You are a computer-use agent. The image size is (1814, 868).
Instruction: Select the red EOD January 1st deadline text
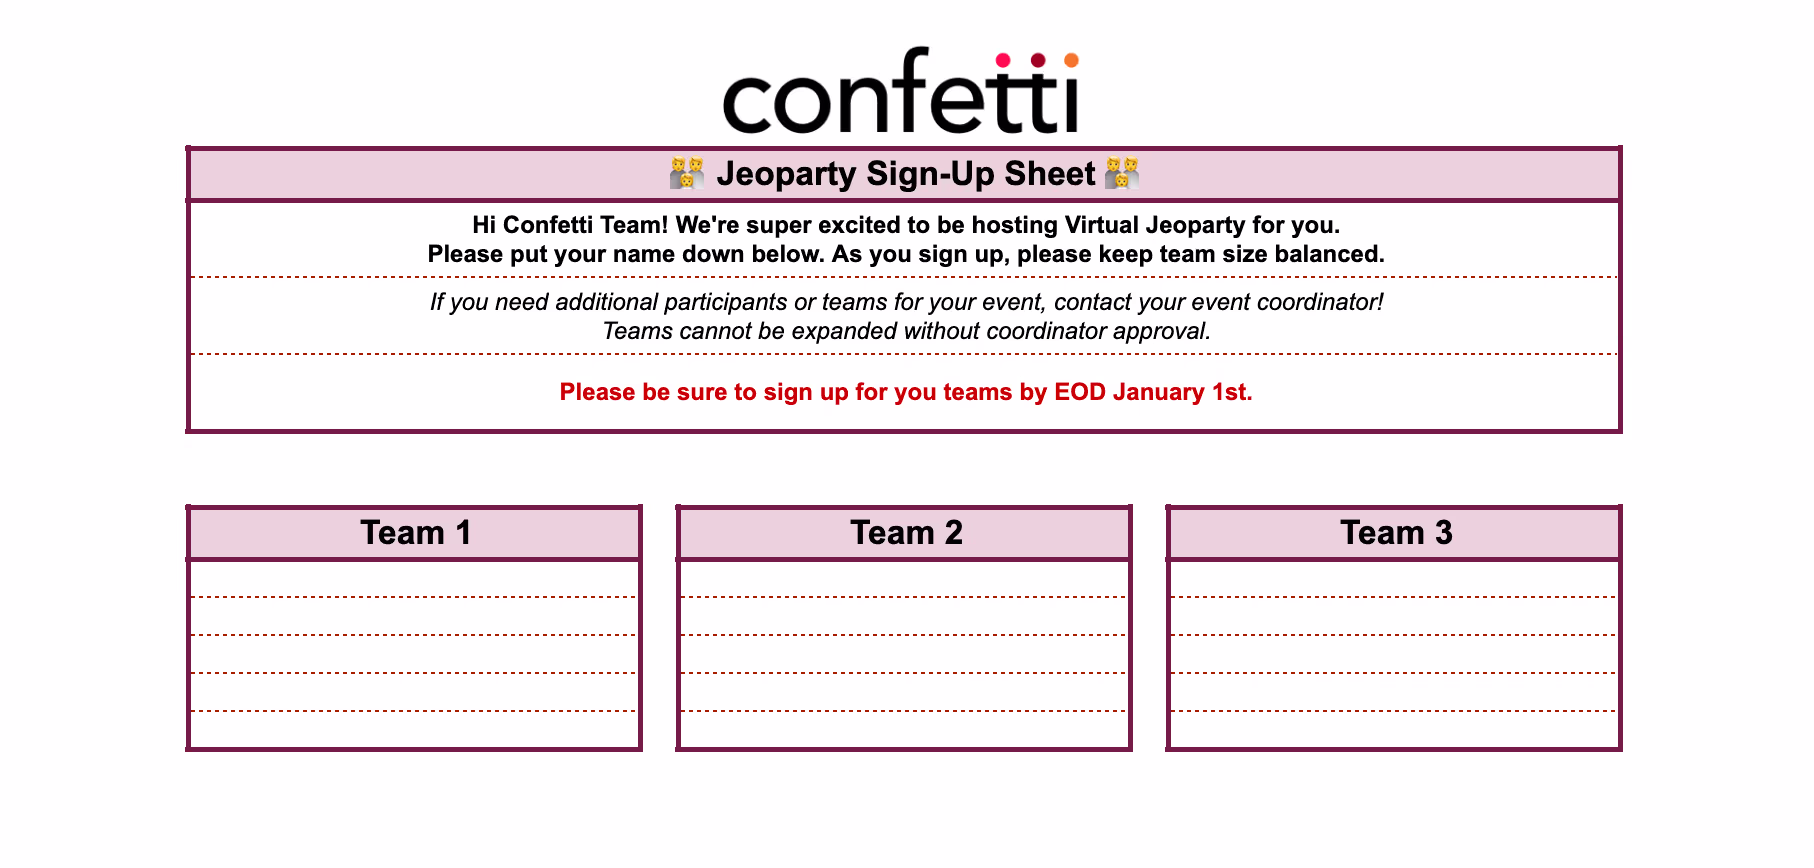[906, 392]
